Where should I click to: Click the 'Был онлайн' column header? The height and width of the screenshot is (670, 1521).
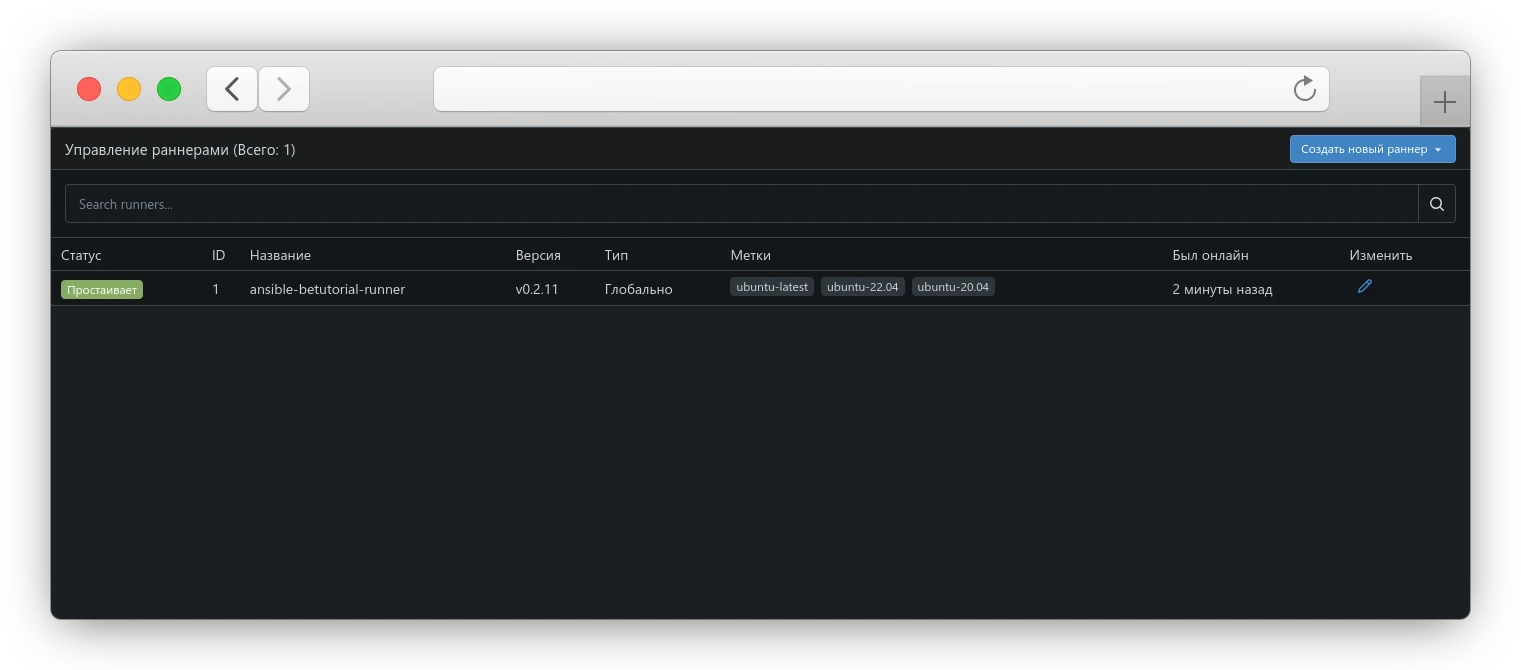pyautogui.click(x=1210, y=255)
